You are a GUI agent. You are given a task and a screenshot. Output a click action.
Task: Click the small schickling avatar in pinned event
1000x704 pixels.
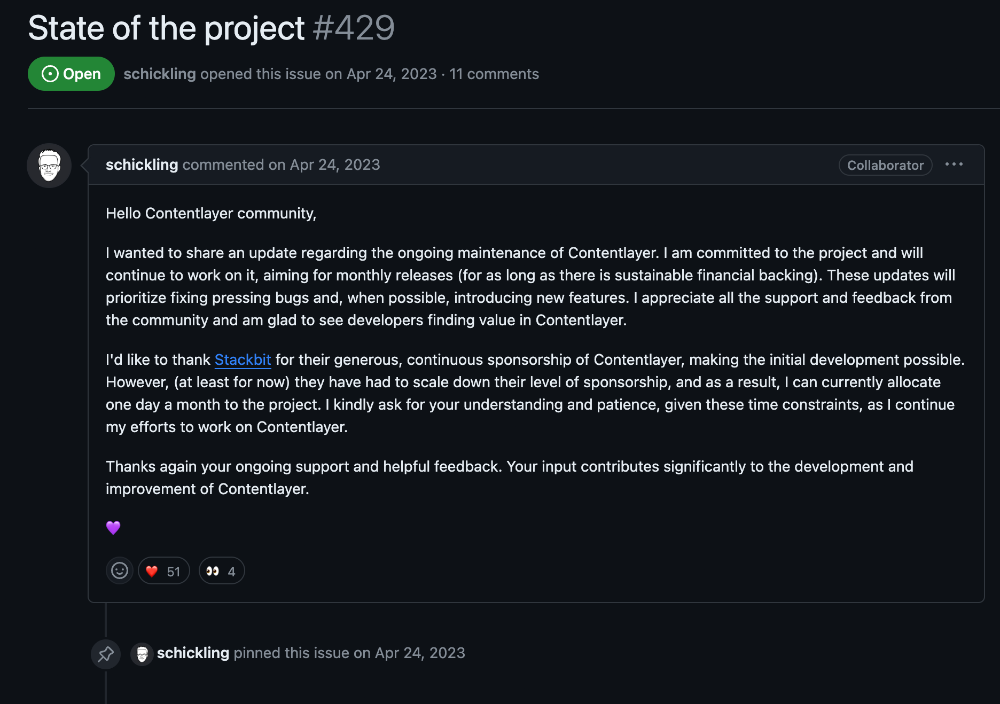click(142, 654)
